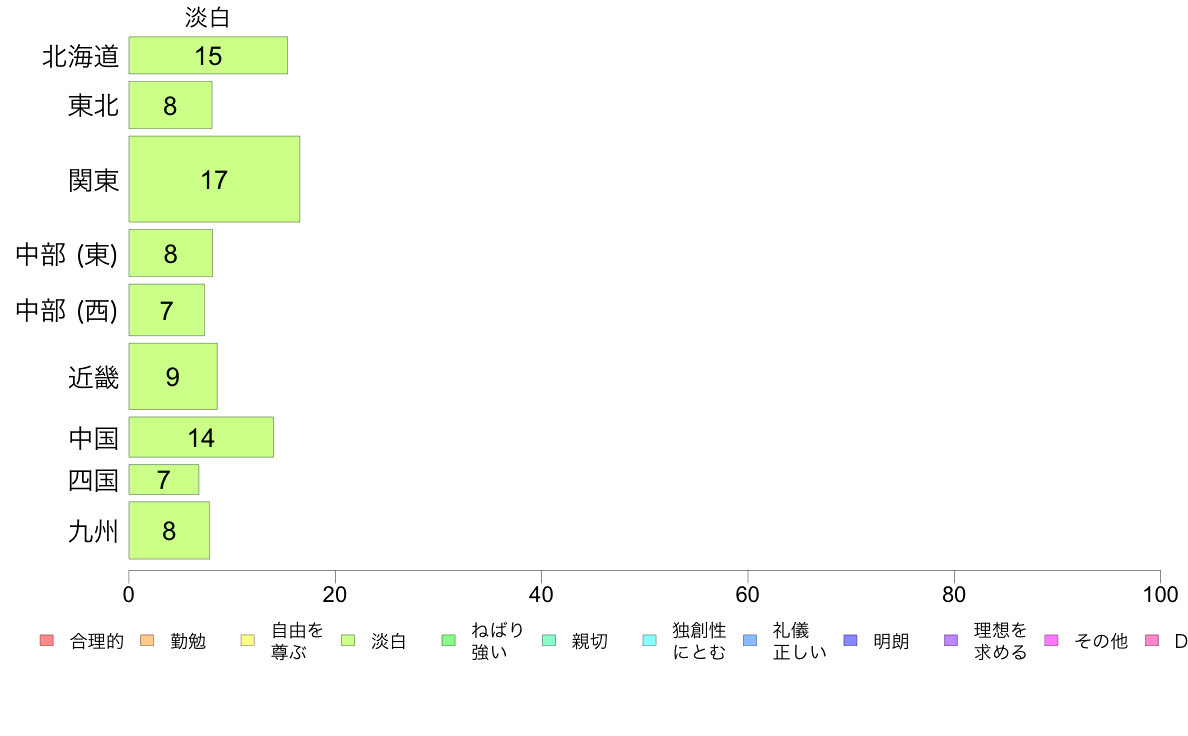
Task: Click the 四国 bar labeled 7
Action: tap(164, 480)
